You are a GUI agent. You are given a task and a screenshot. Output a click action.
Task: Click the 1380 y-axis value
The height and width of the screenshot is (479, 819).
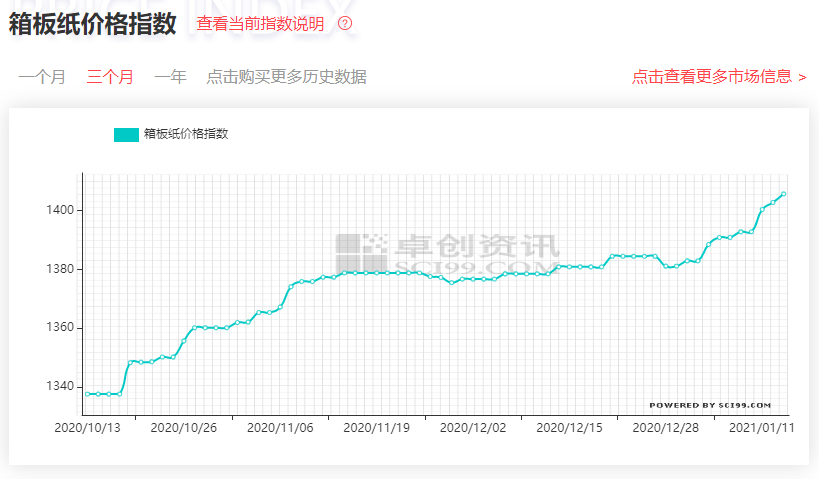60,269
